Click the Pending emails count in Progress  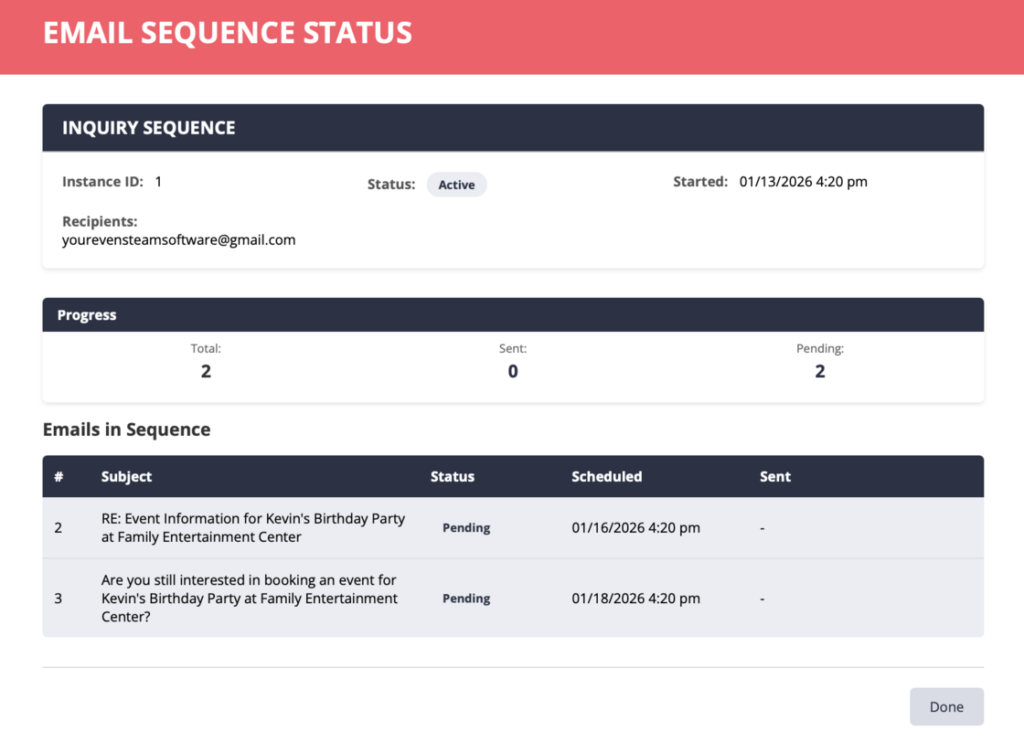click(x=820, y=371)
